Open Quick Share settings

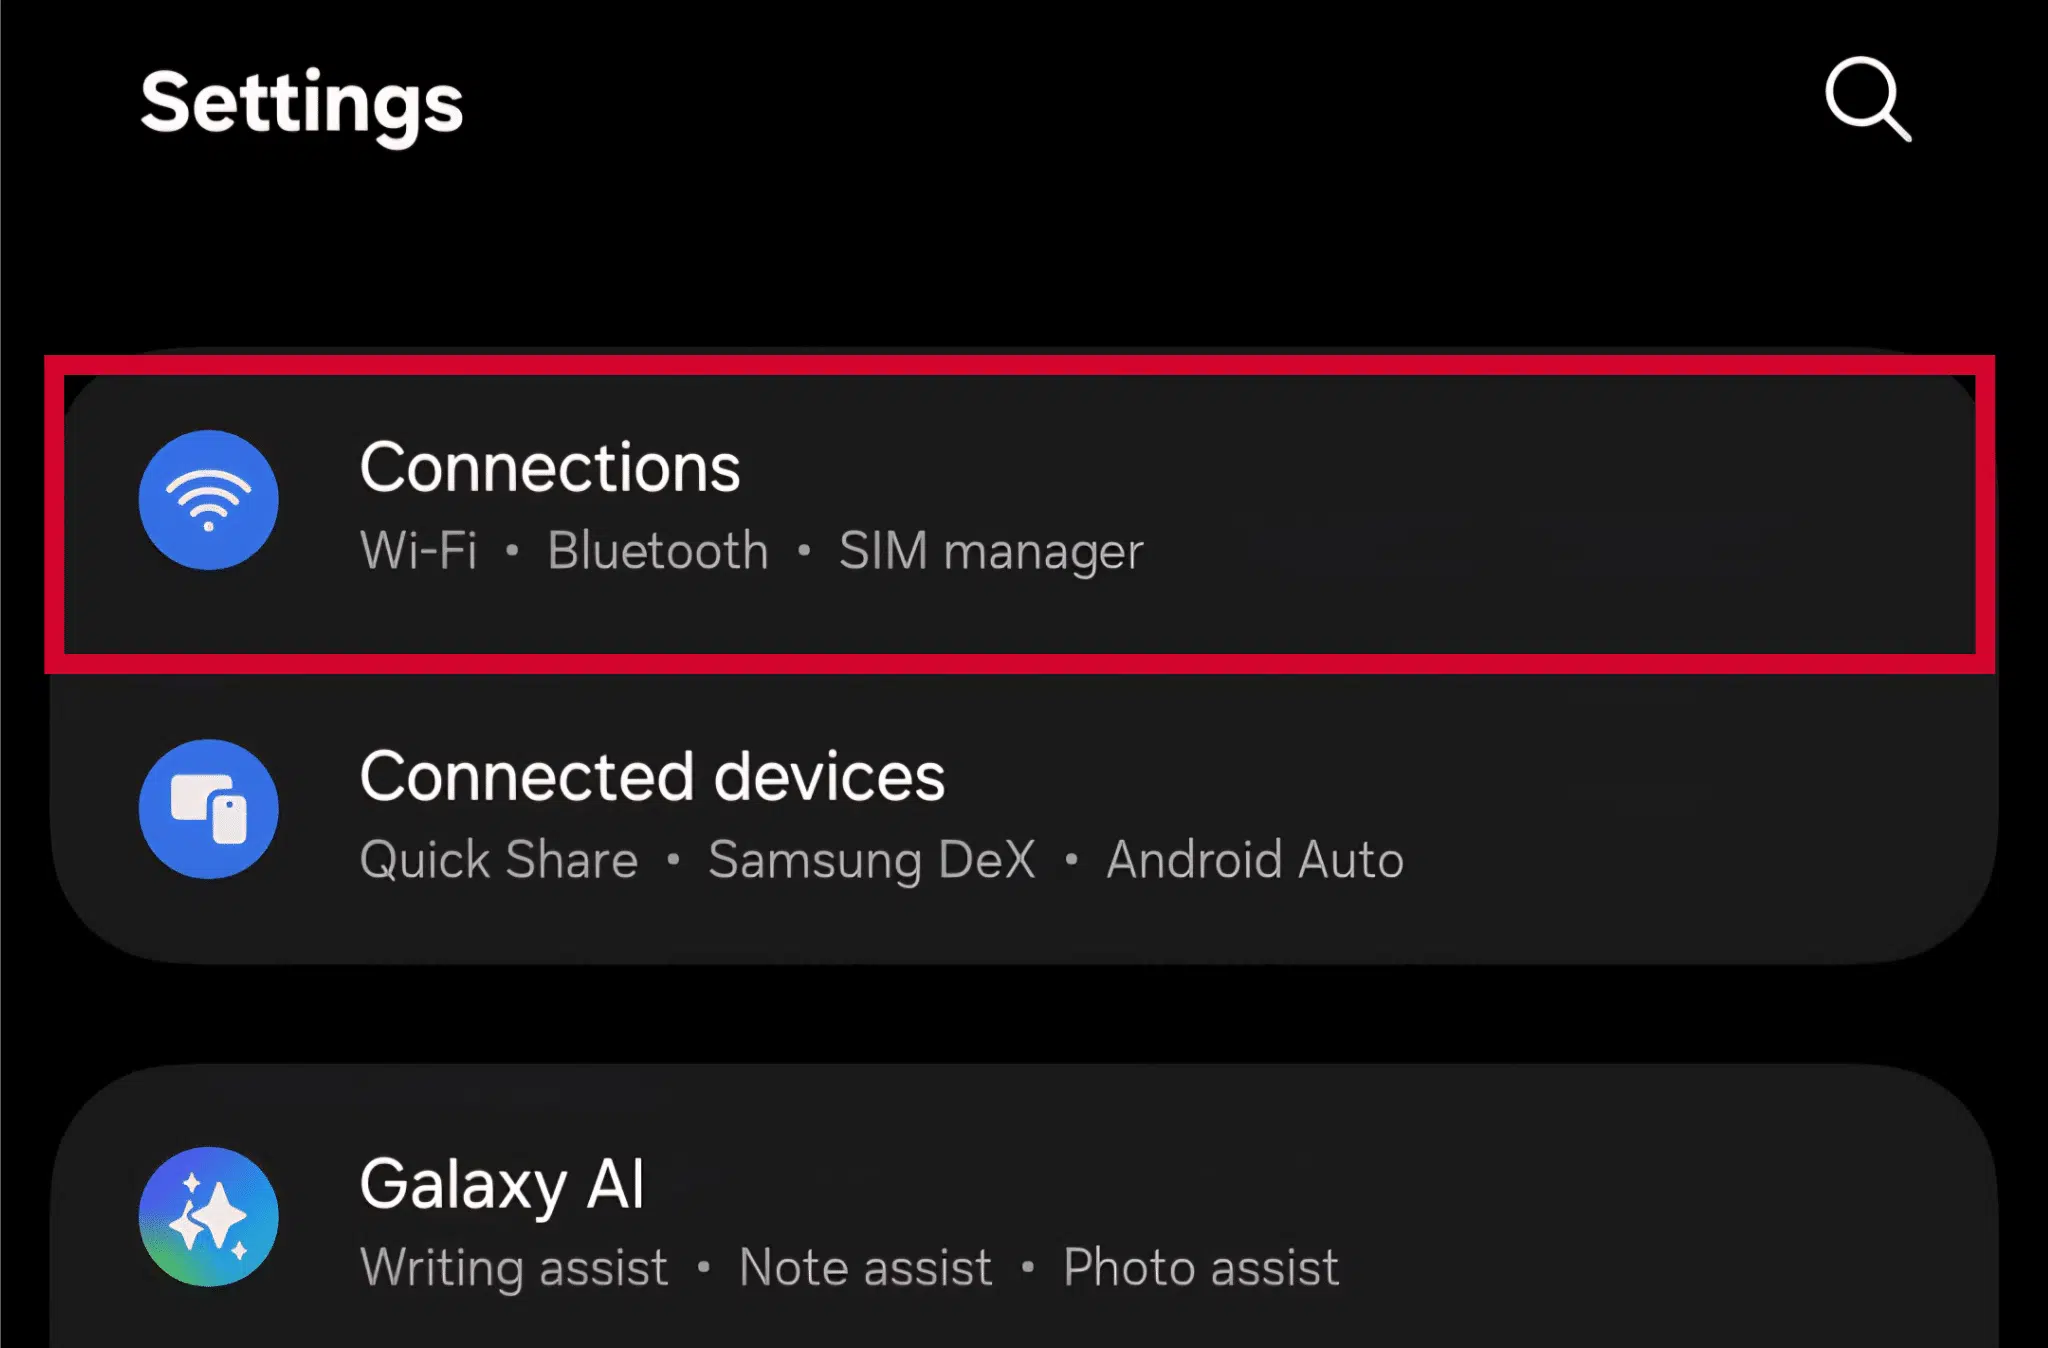(497, 860)
